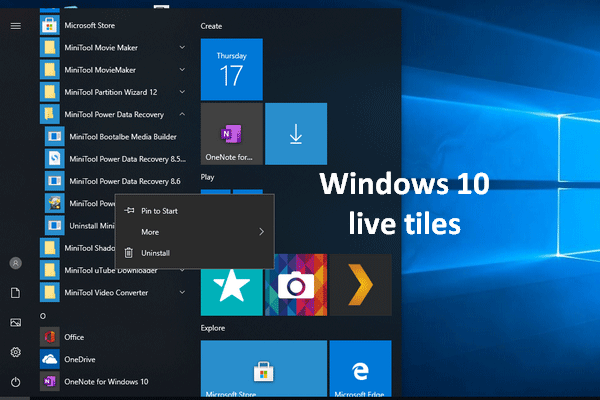Screen dimensions: 600x400
Task: Open MiniTool Partition Wizard 12 folder label
Action: [x=111, y=92]
